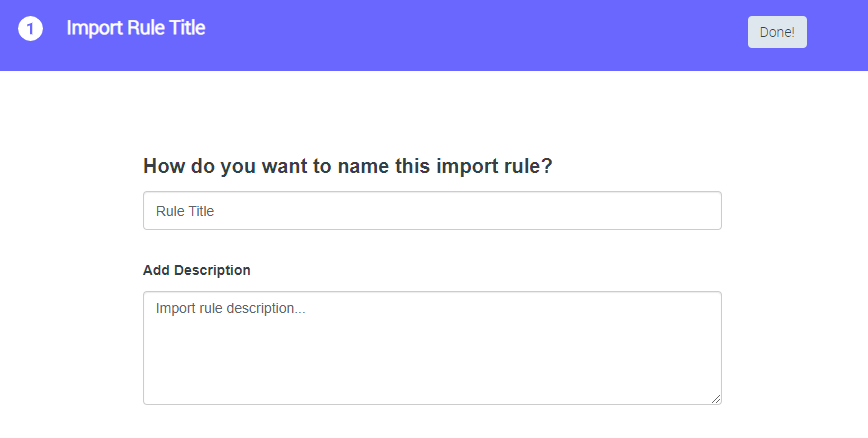Click the "Import rule description..." placeholder text
Screen dimensions: 868x438
pos(230,309)
